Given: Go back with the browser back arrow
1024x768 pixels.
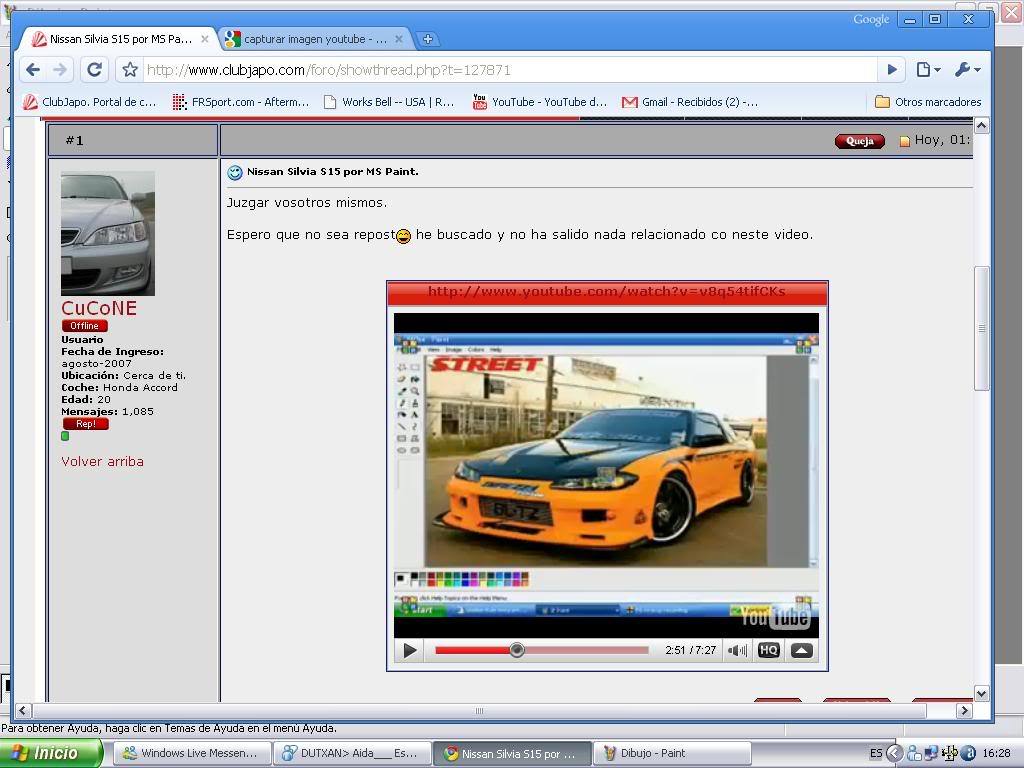Looking at the screenshot, I should pos(33,69).
